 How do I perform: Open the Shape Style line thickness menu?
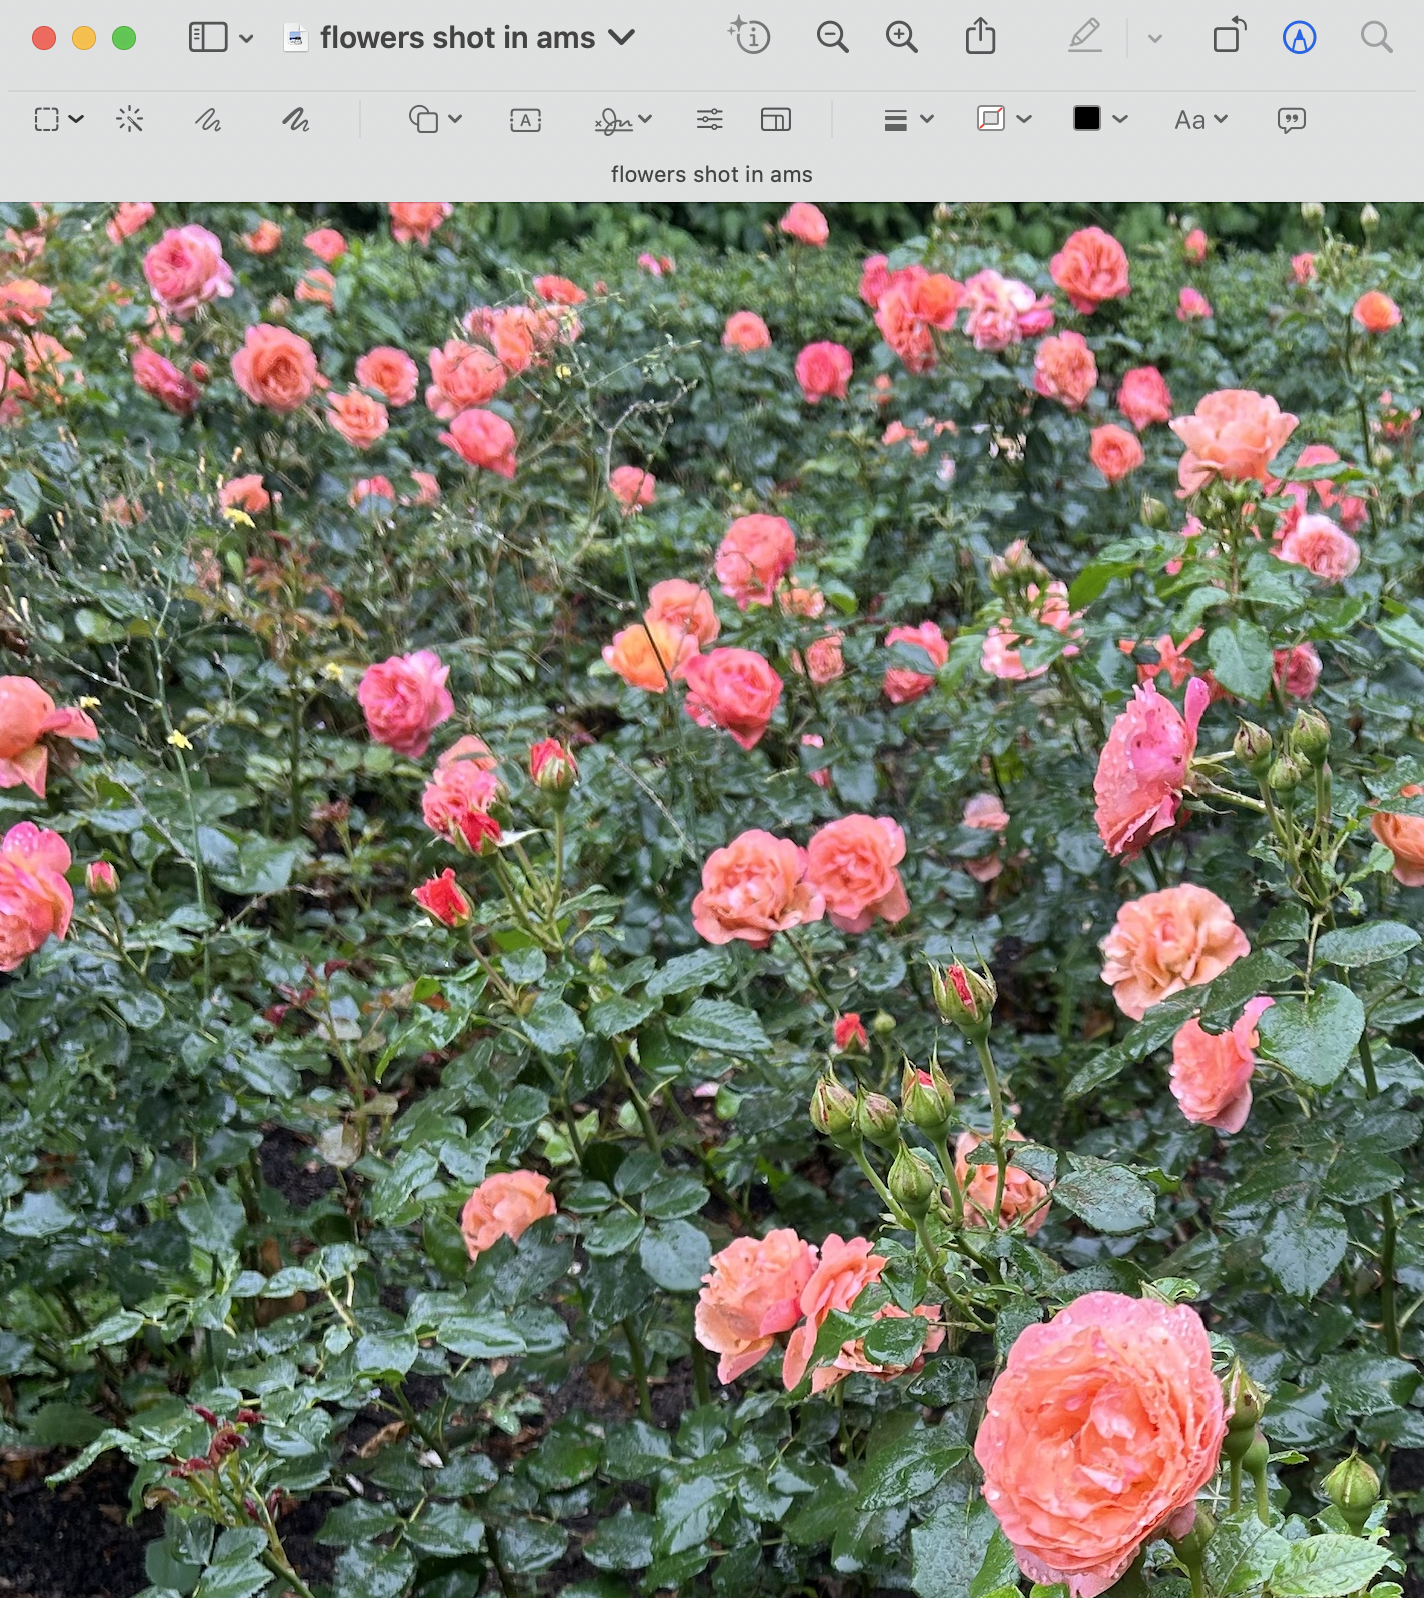pyautogui.click(x=896, y=120)
